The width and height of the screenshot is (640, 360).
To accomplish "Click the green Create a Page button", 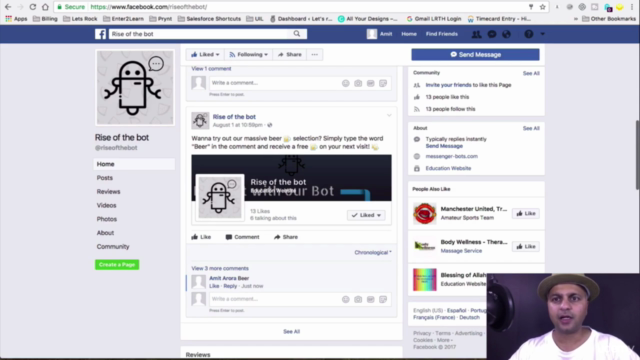I will [117, 264].
